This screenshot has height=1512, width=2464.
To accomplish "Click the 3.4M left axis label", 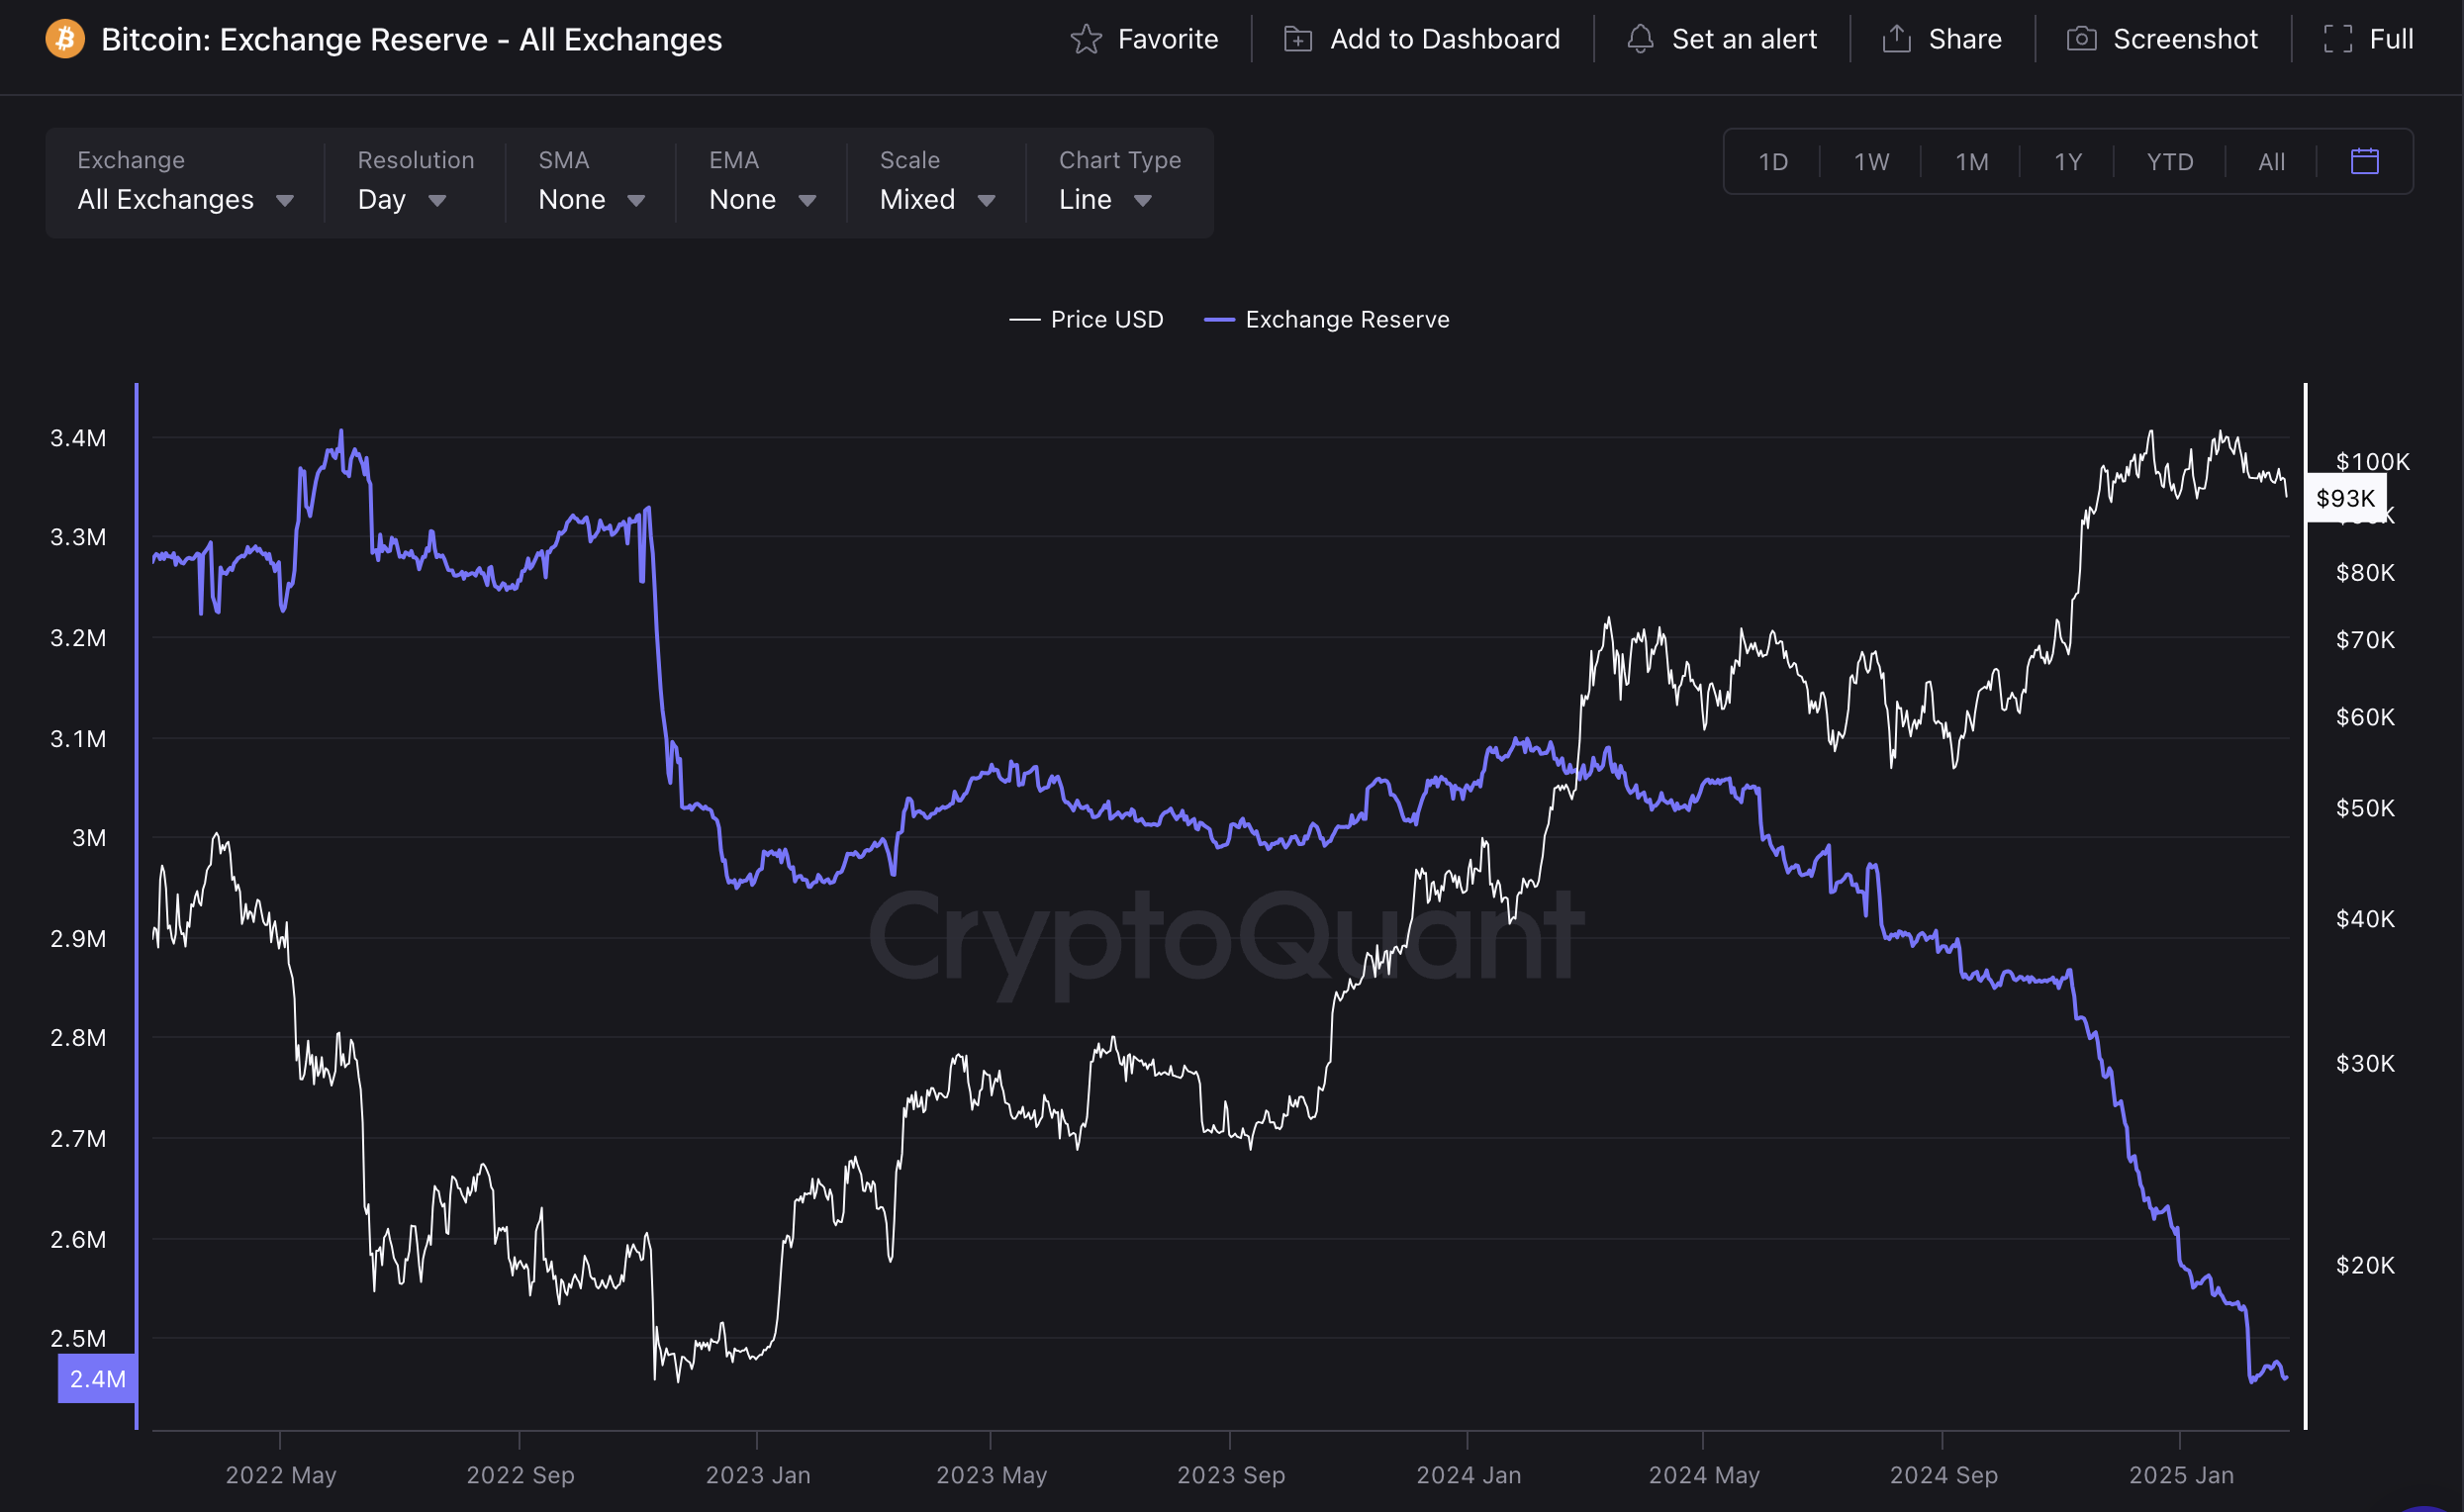I will [x=78, y=438].
